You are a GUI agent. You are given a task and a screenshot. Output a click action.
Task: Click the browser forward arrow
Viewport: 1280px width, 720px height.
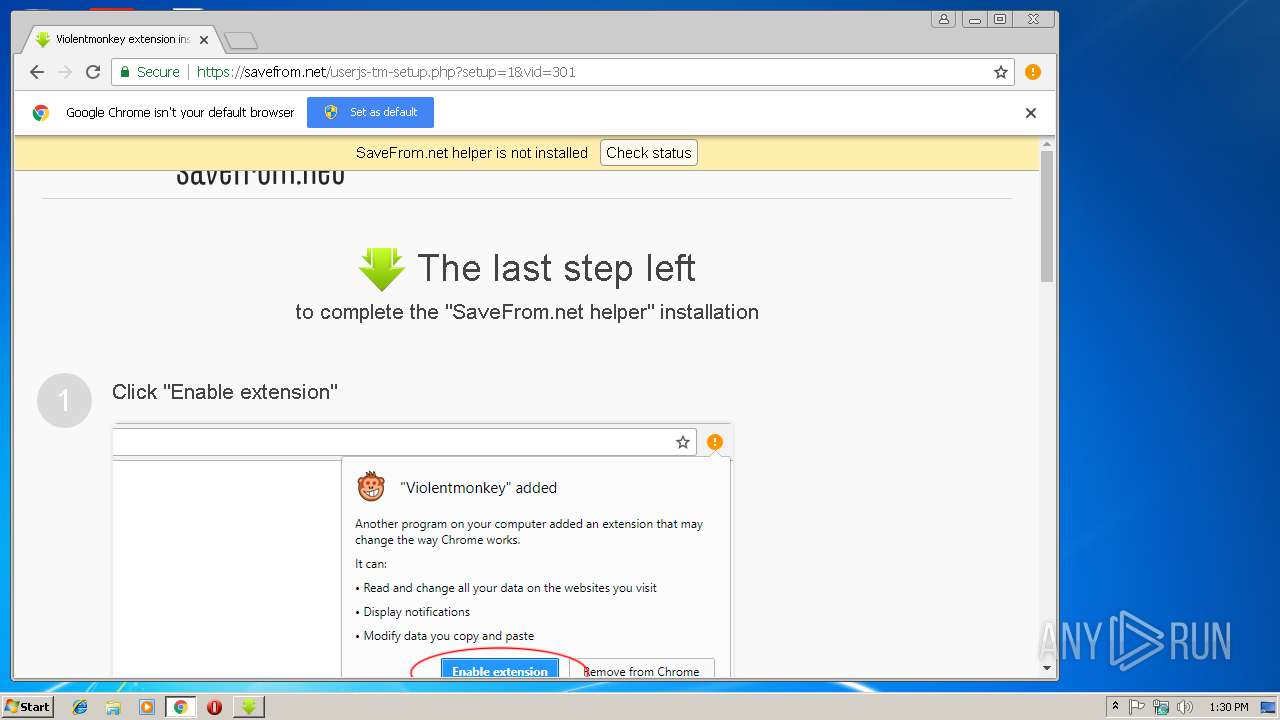tap(65, 72)
